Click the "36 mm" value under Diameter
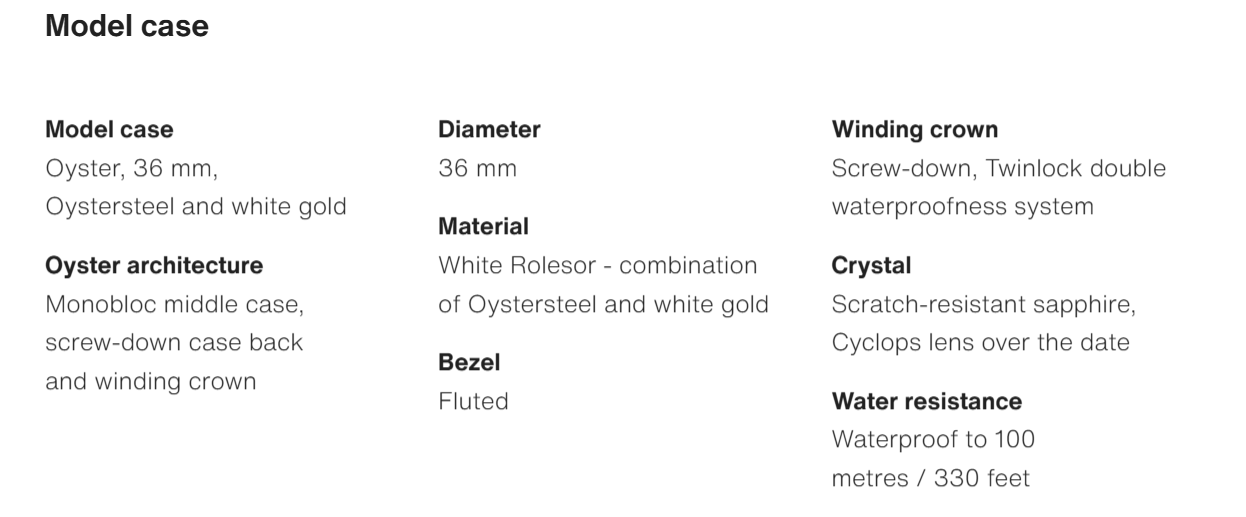The height and width of the screenshot is (517, 1246). click(x=477, y=169)
